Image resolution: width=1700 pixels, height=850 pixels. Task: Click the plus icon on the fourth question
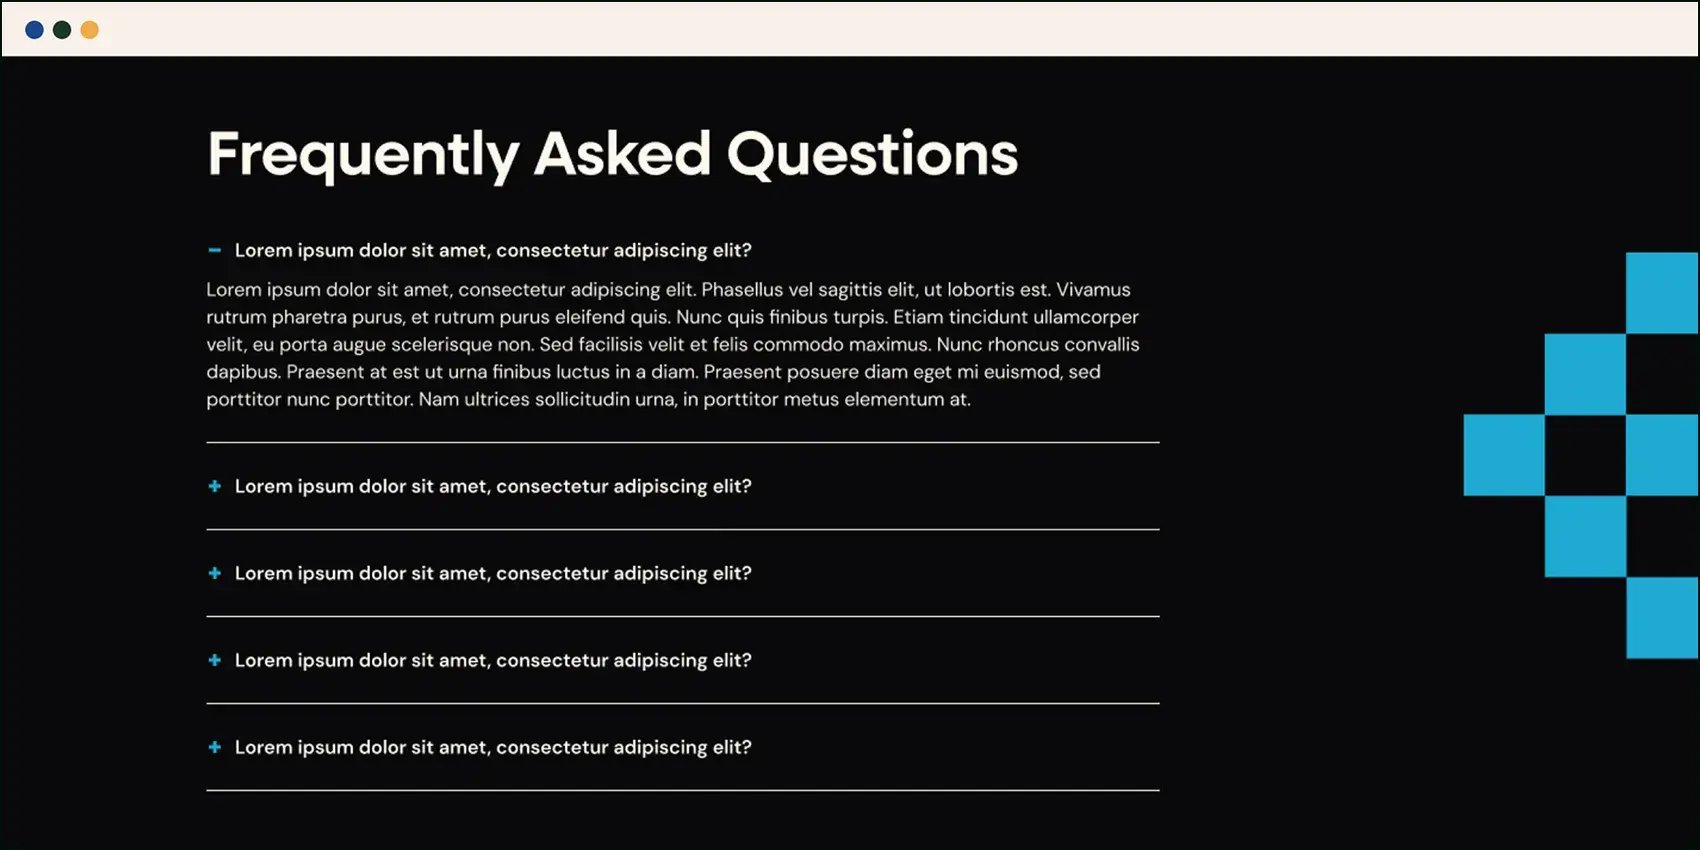(214, 660)
